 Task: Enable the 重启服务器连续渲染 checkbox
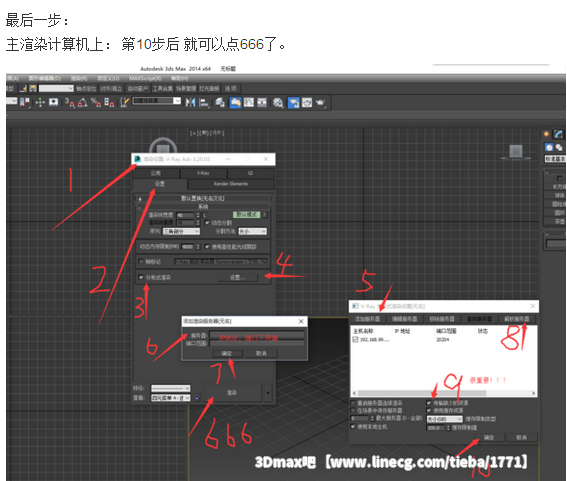pos(353,403)
